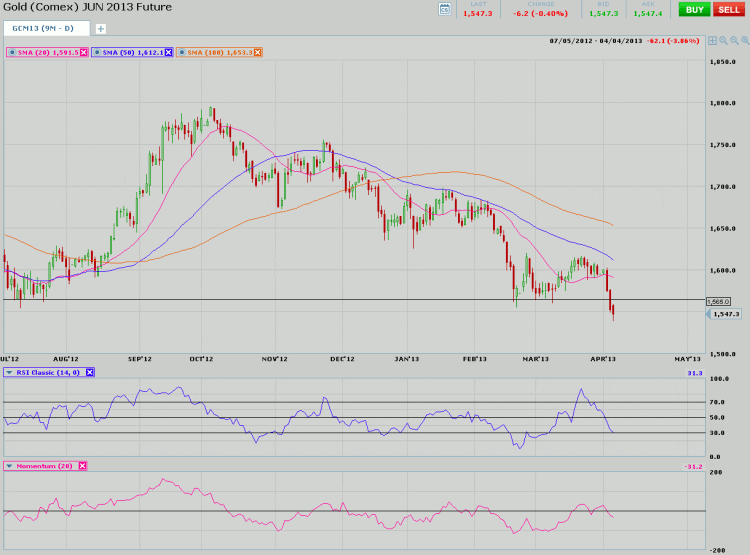Image resolution: width=750 pixels, height=555 pixels.
Task: Toggle the SMA (20) visibility dot
Action: 11,52
